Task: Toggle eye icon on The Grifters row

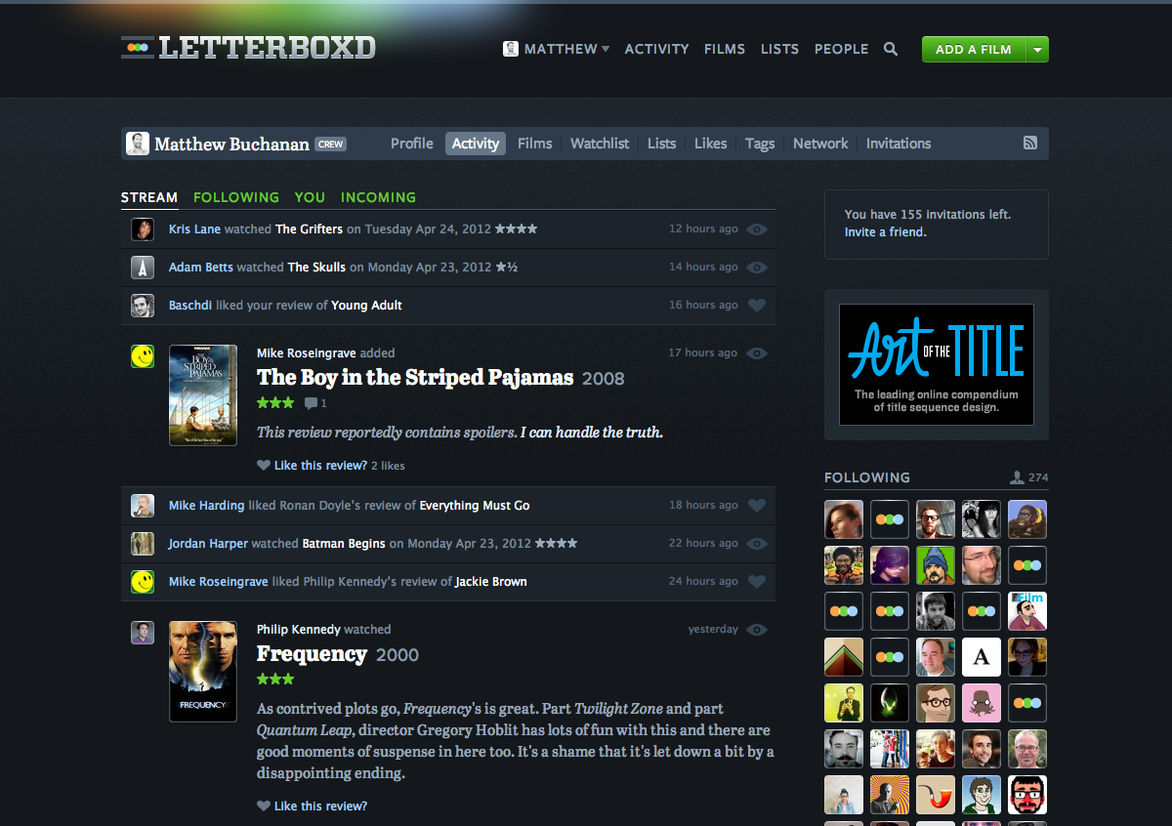Action: (756, 229)
